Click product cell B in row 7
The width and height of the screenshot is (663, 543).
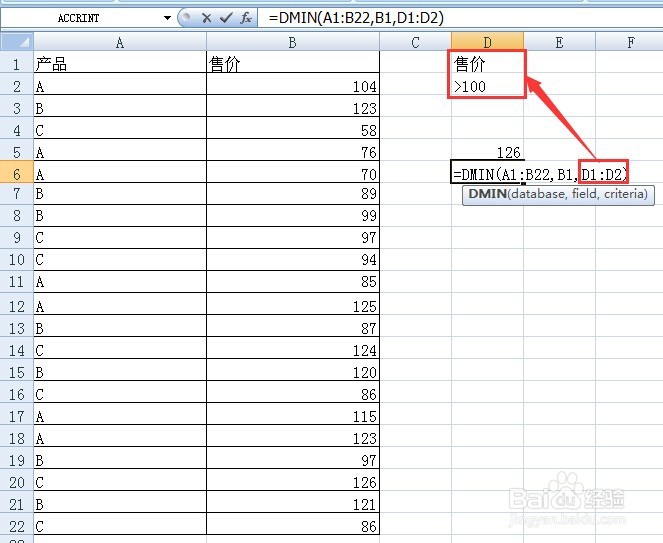120,194
